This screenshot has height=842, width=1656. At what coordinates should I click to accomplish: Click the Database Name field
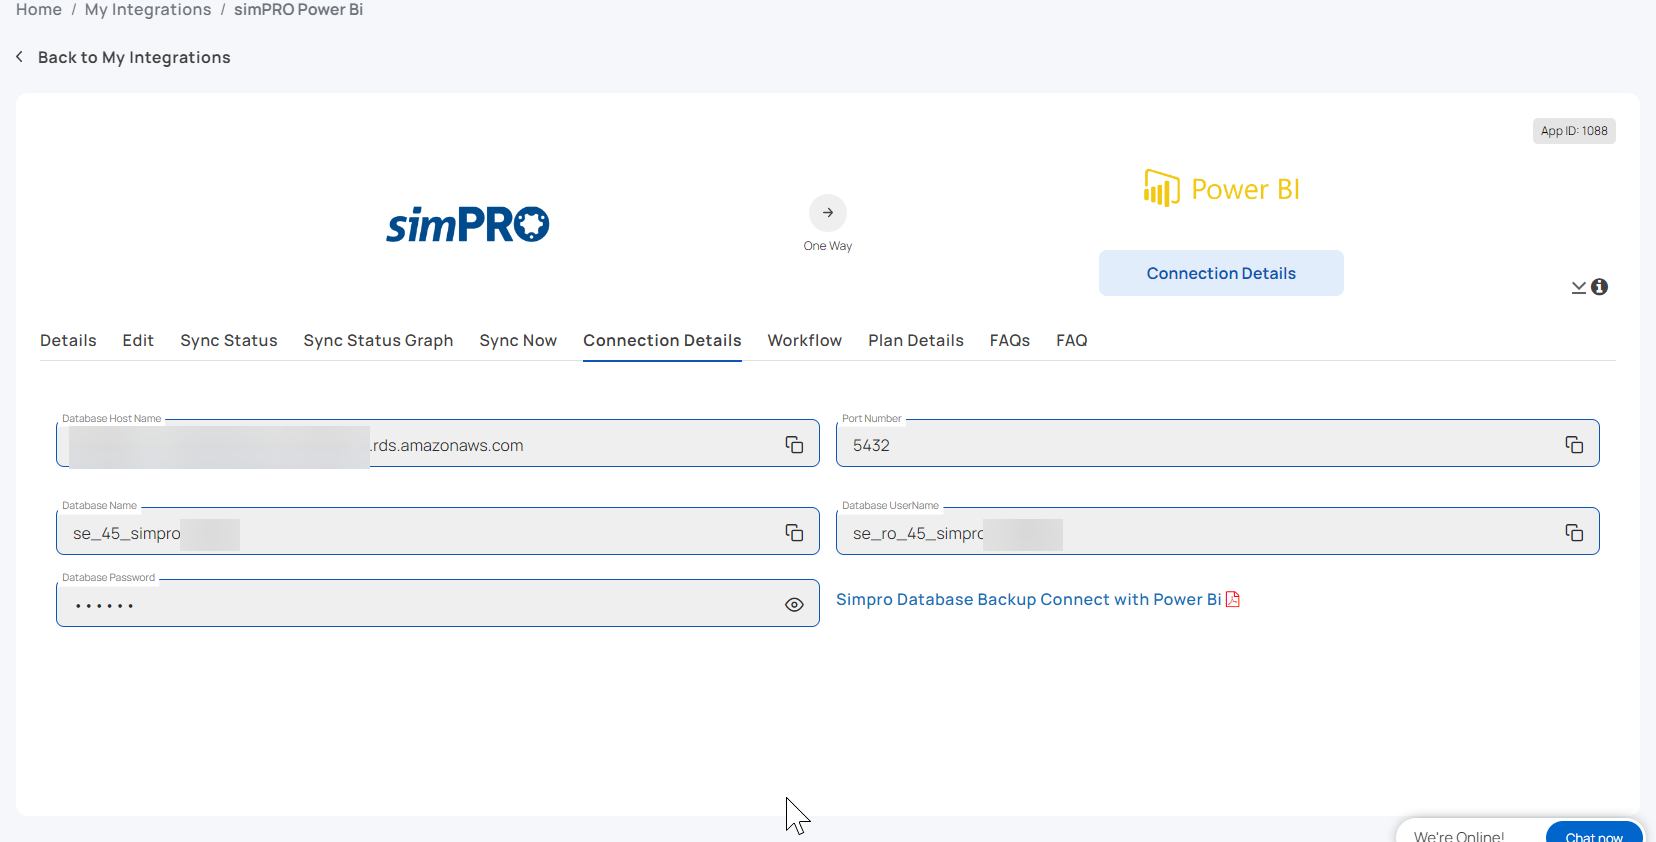(438, 531)
